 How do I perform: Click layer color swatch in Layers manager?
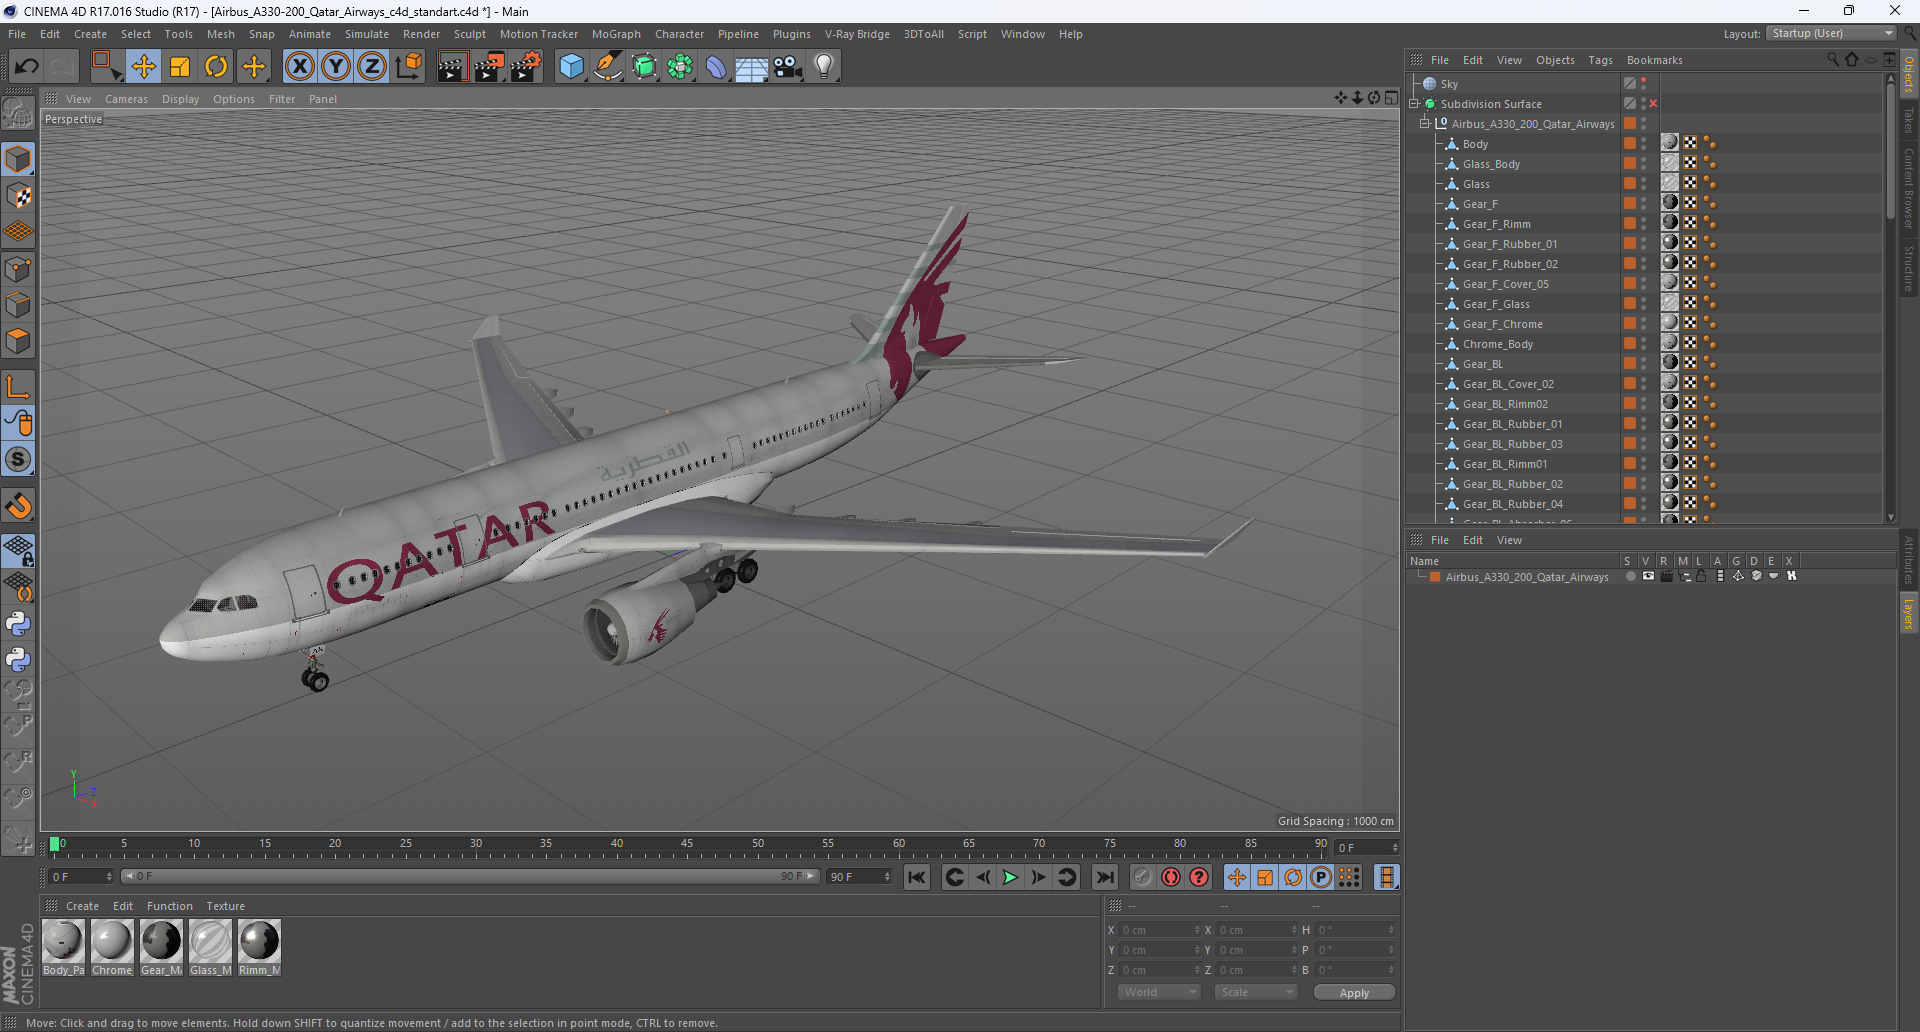1435,577
